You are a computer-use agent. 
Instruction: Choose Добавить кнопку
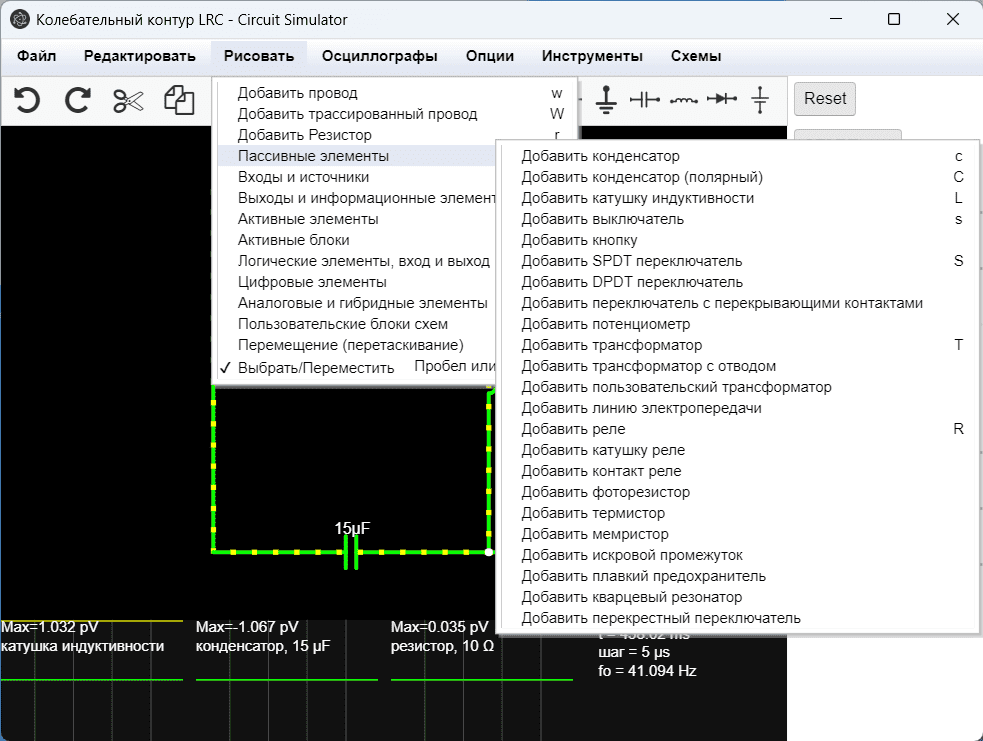click(739, 240)
